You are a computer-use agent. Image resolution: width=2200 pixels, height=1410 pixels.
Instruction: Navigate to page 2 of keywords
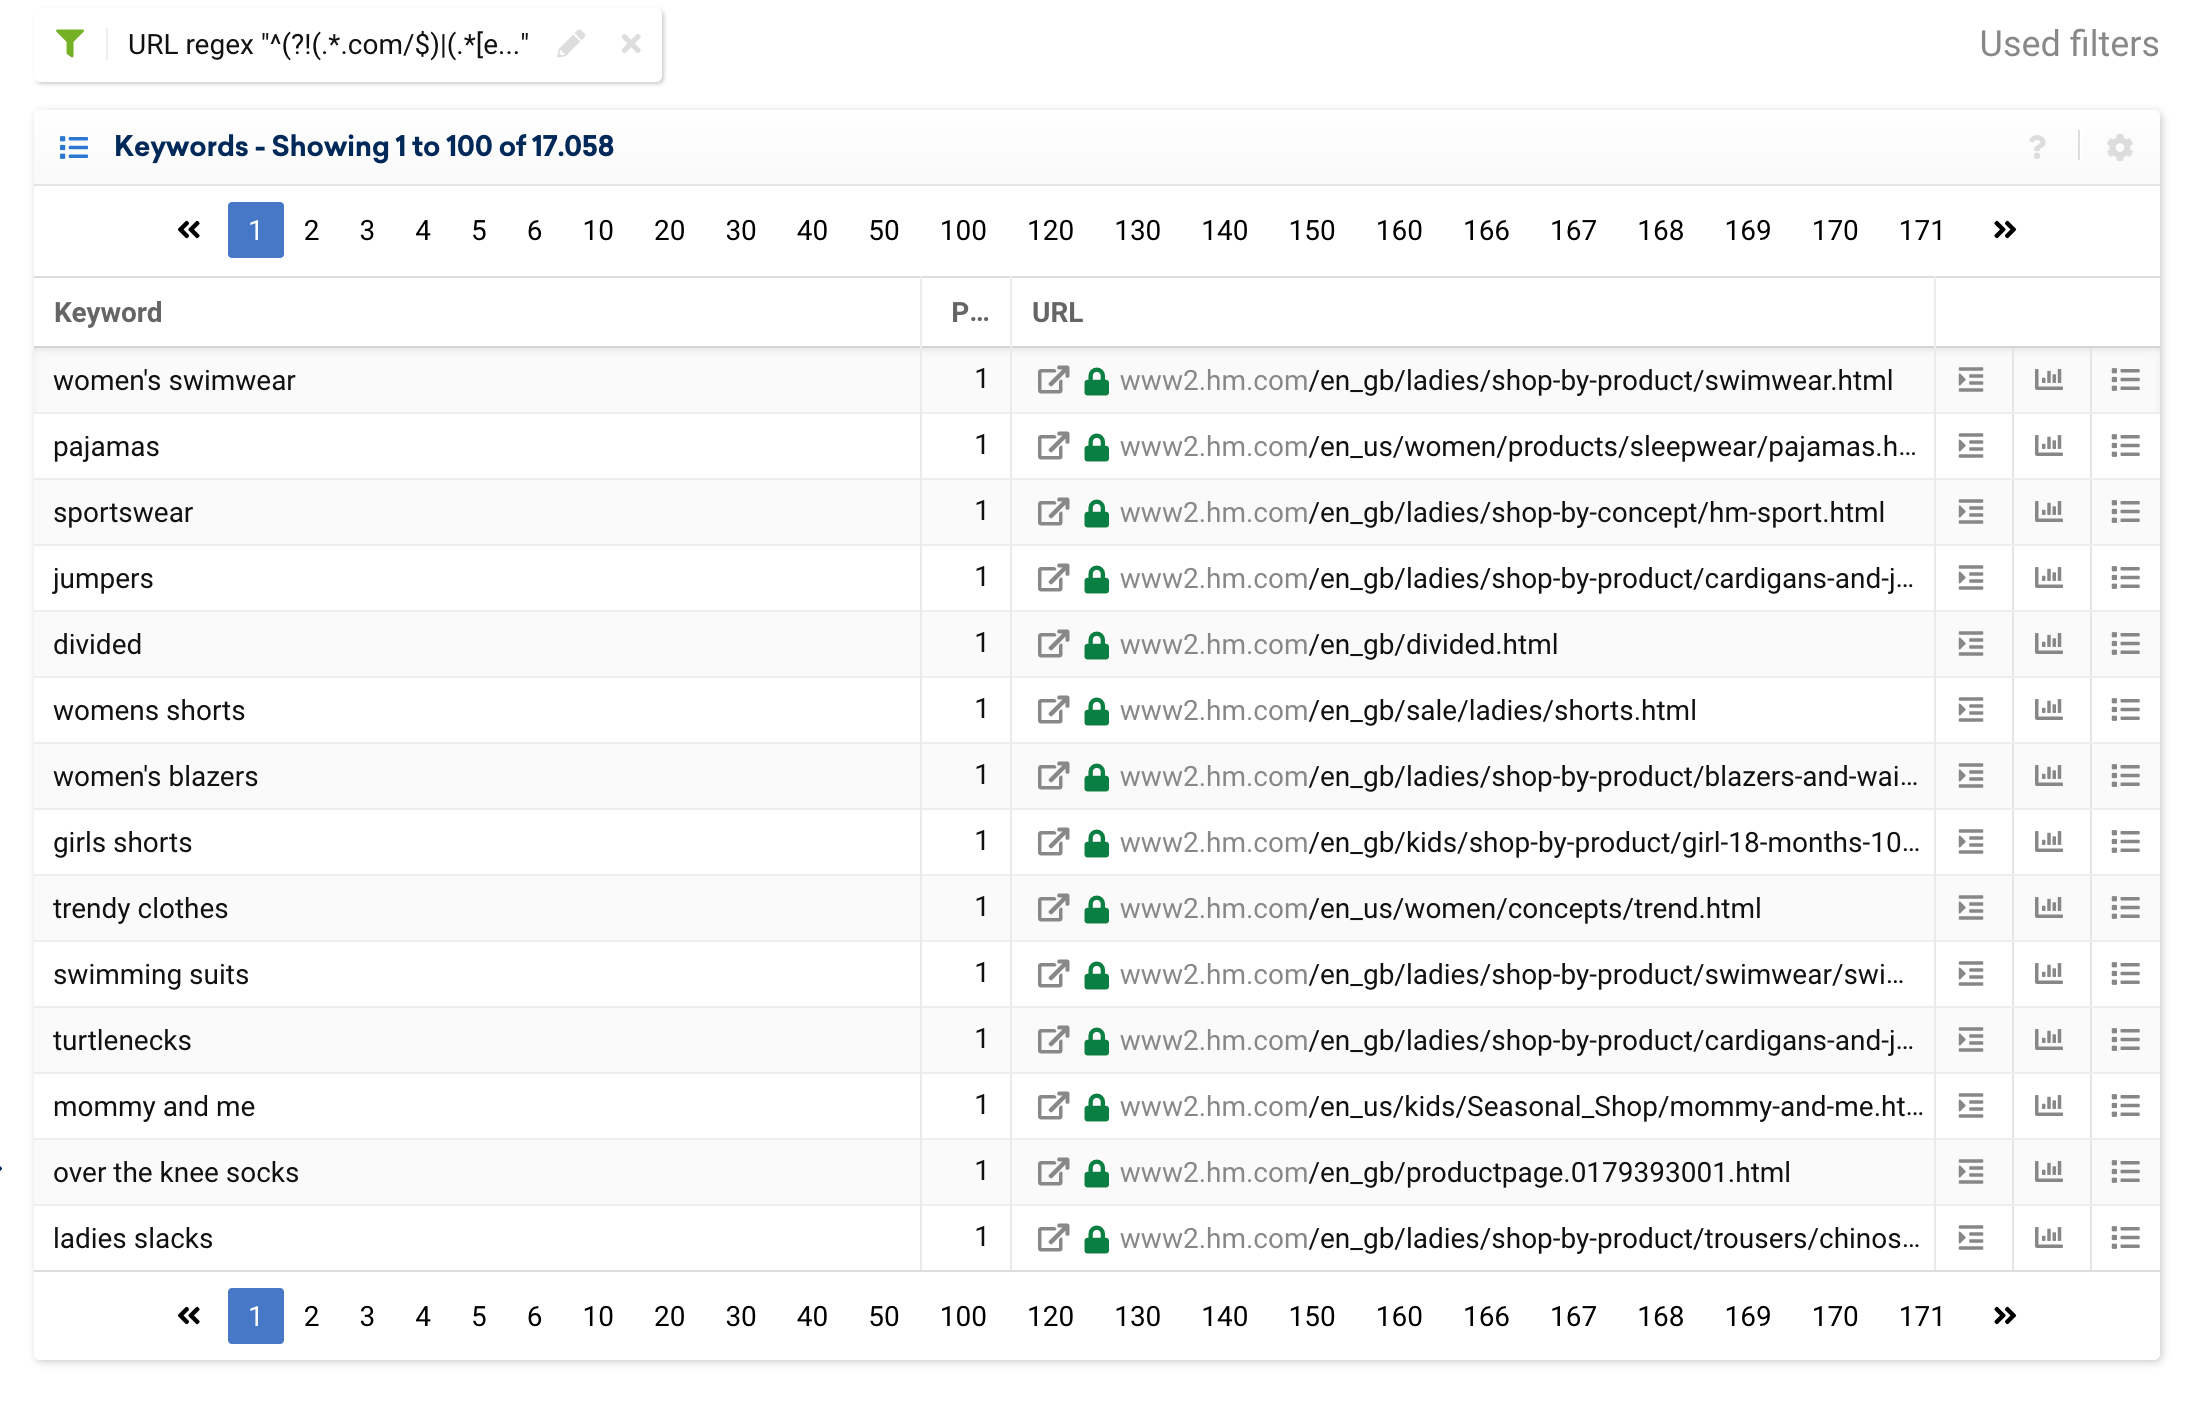click(x=309, y=229)
